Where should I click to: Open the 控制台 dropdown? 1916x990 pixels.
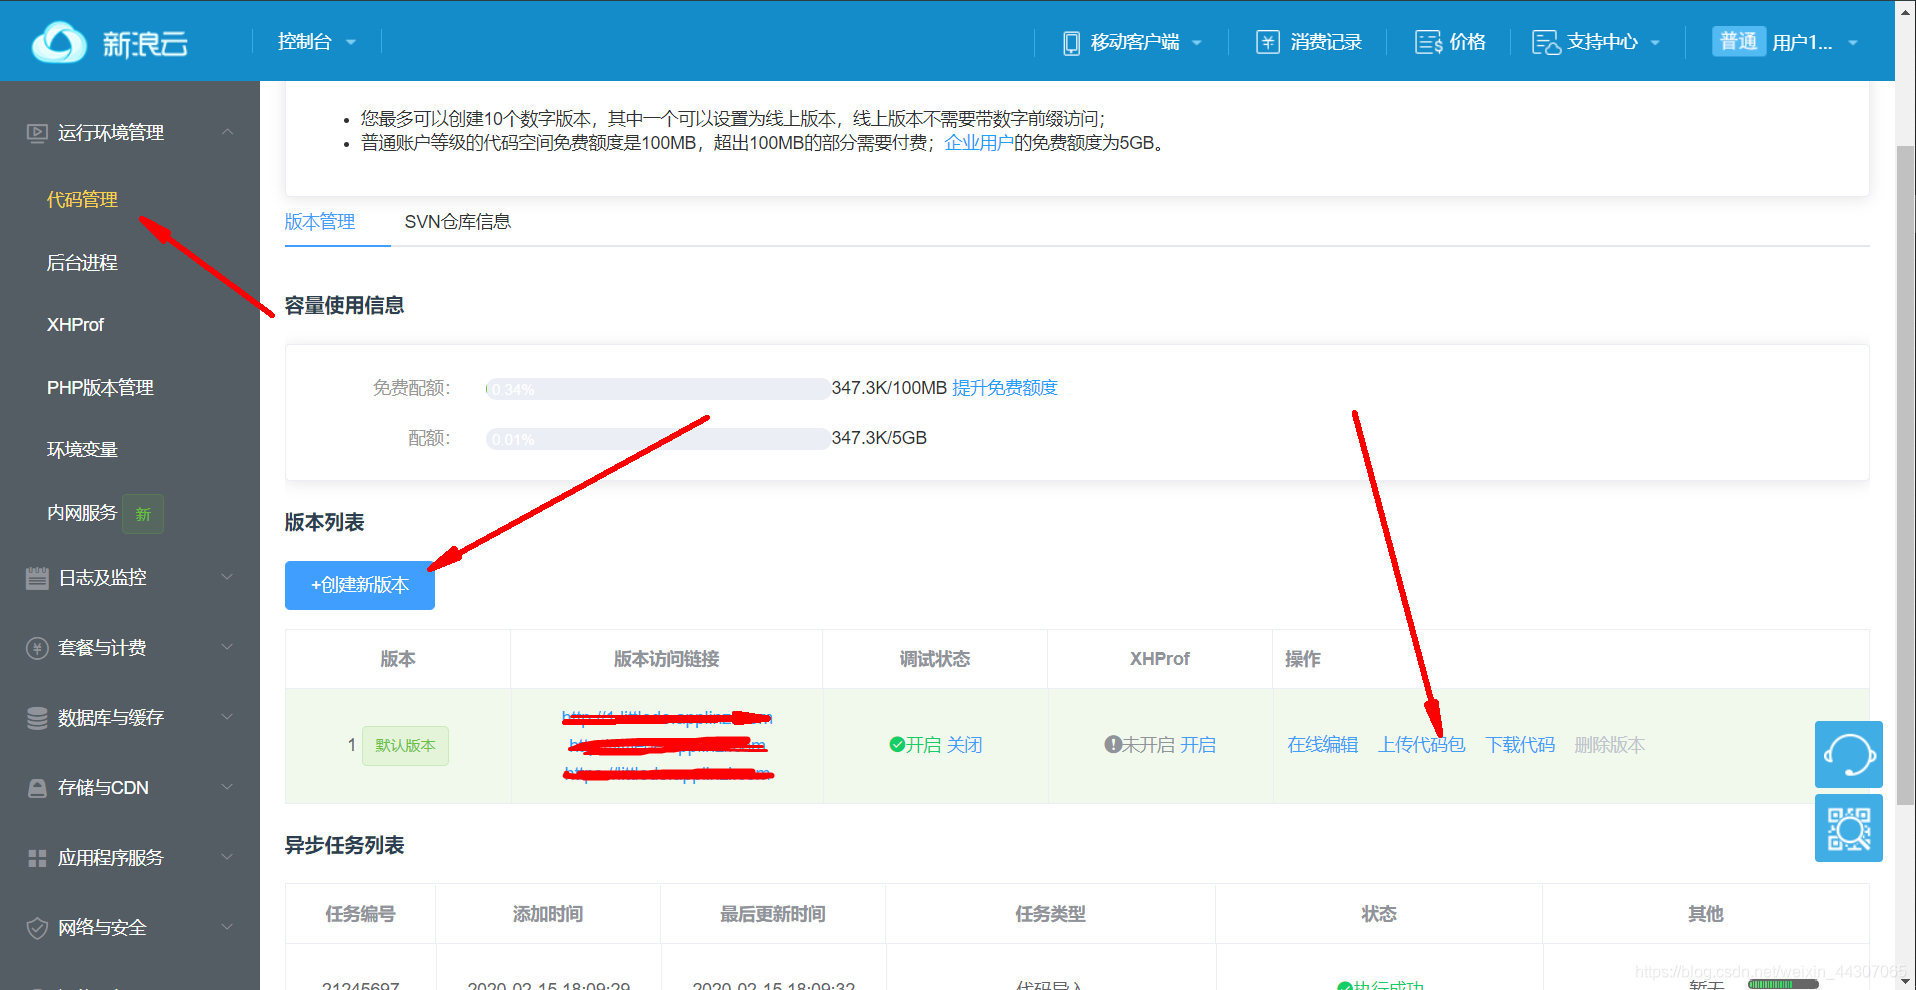(317, 42)
